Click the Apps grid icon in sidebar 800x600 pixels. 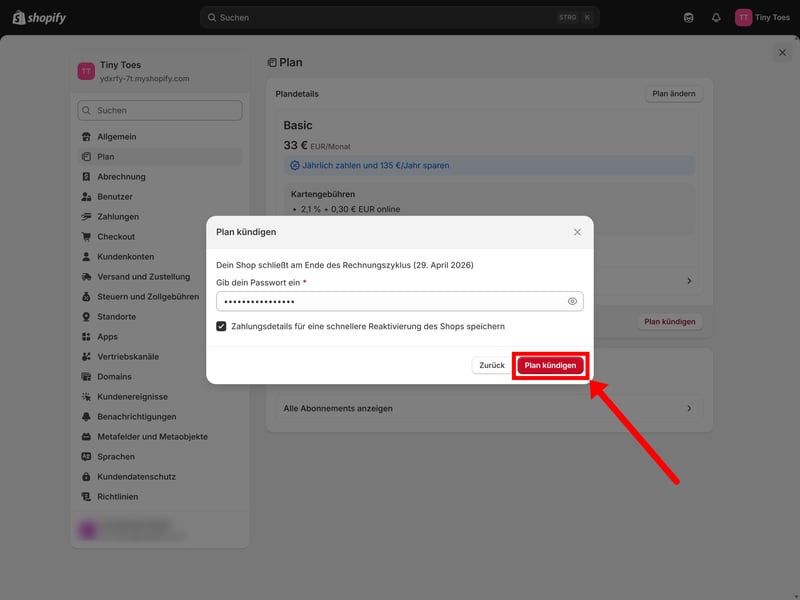[87, 337]
